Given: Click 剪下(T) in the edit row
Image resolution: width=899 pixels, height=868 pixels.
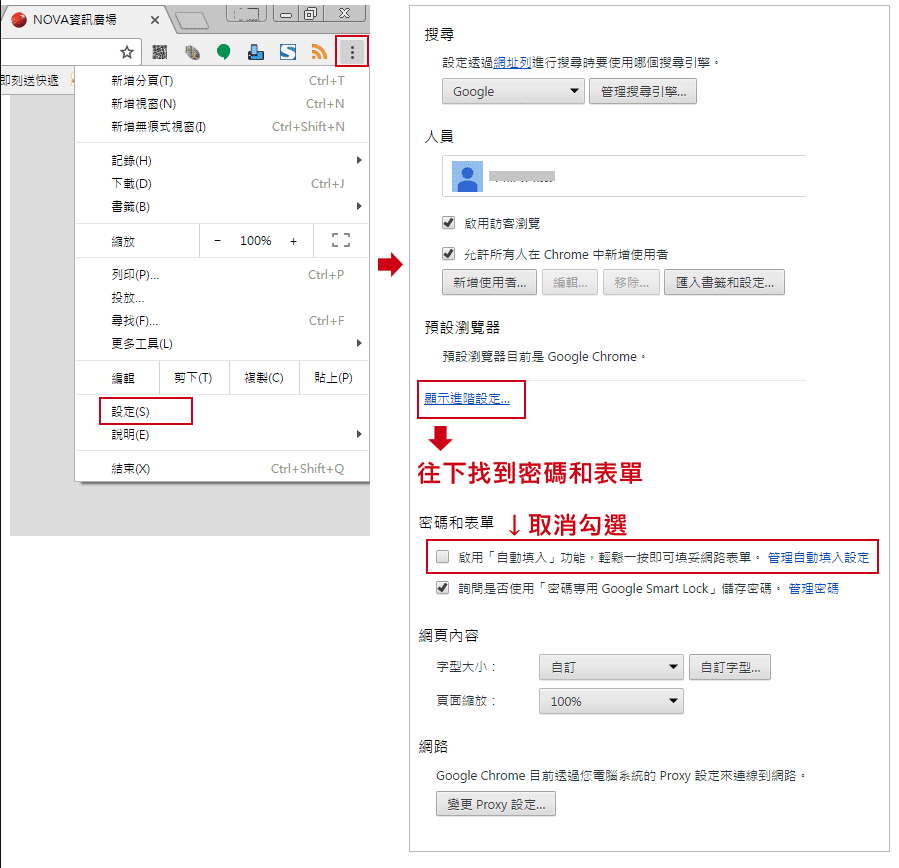Looking at the screenshot, I should pos(194,378).
